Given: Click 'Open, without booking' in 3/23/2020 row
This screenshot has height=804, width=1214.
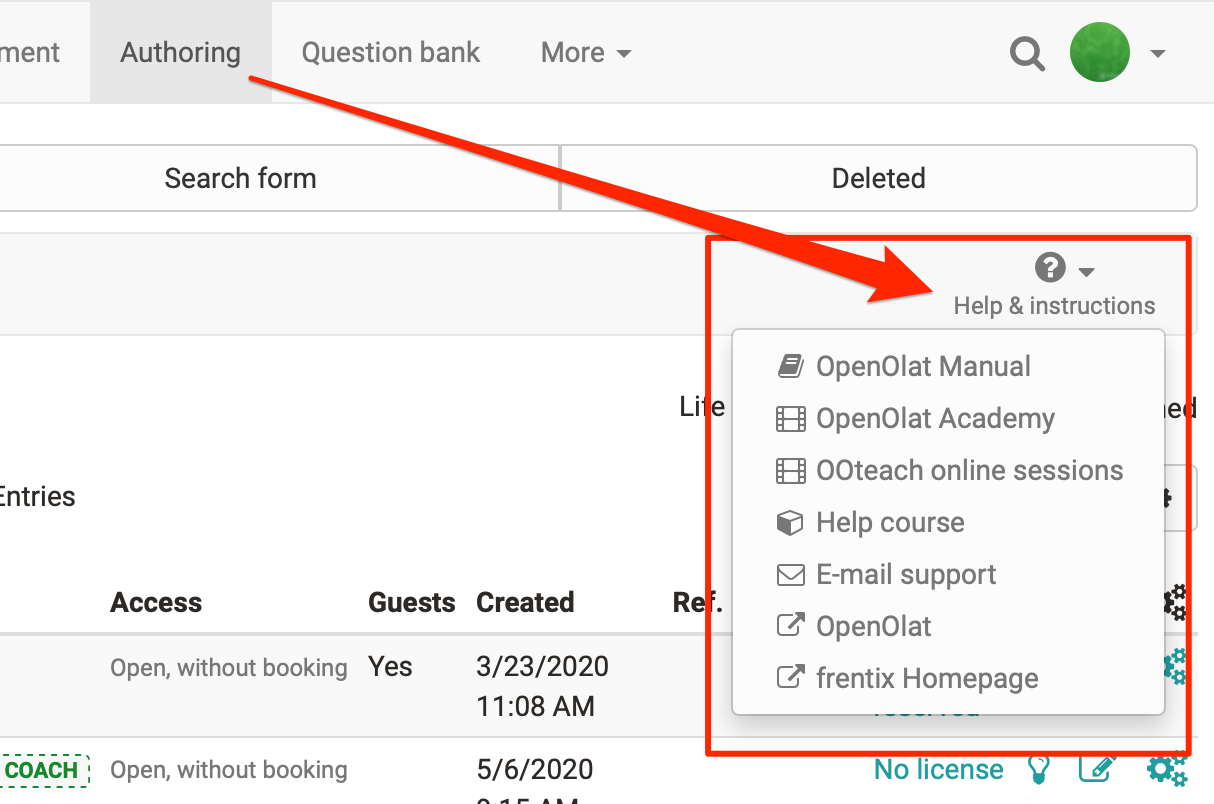Looking at the screenshot, I should pyautogui.click(x=229, y=667).
